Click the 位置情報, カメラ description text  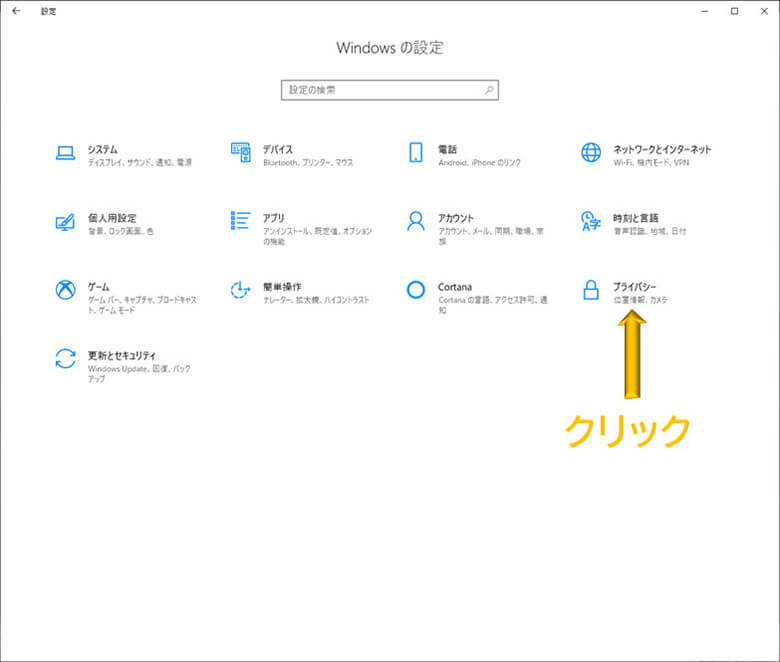[640, 300]
